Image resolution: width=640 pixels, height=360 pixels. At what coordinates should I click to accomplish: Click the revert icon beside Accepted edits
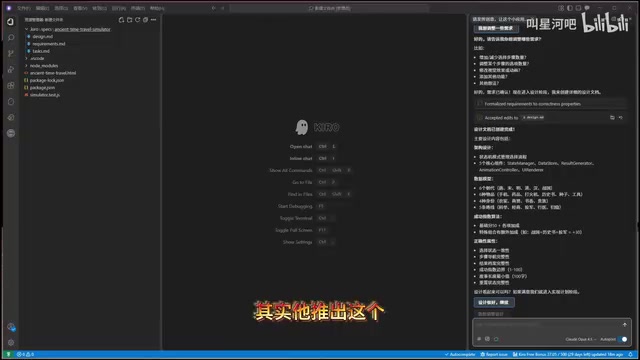click(620, 118)
